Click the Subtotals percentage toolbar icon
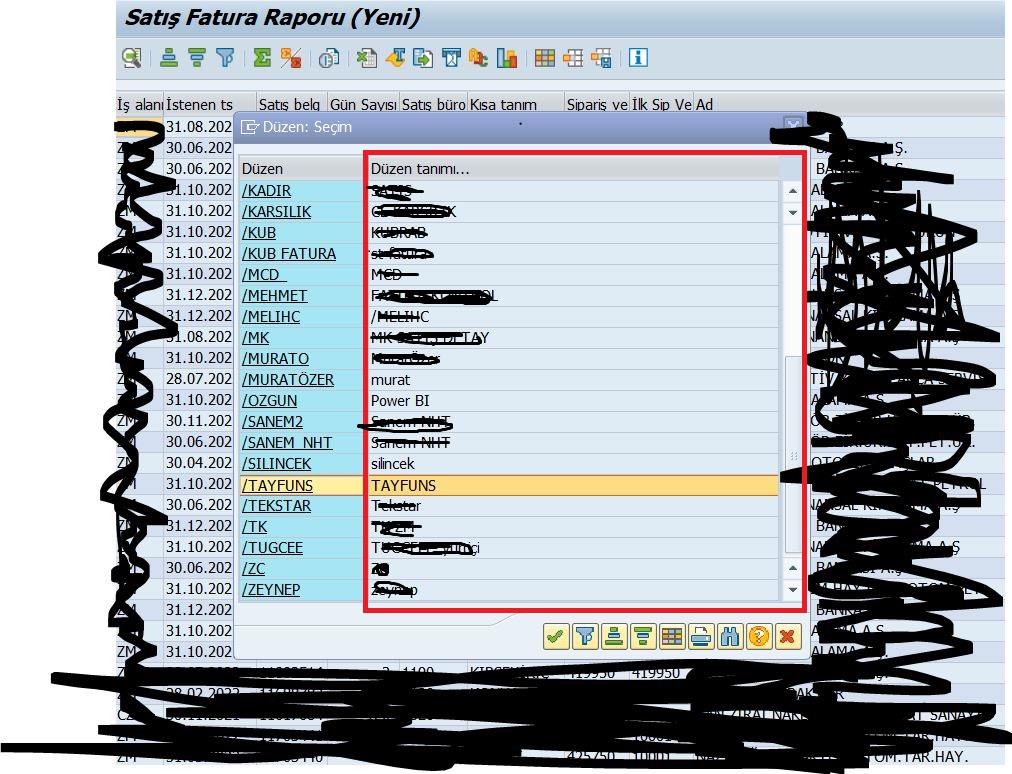The width and height of the screenshot is (1012, 774). 290,58
